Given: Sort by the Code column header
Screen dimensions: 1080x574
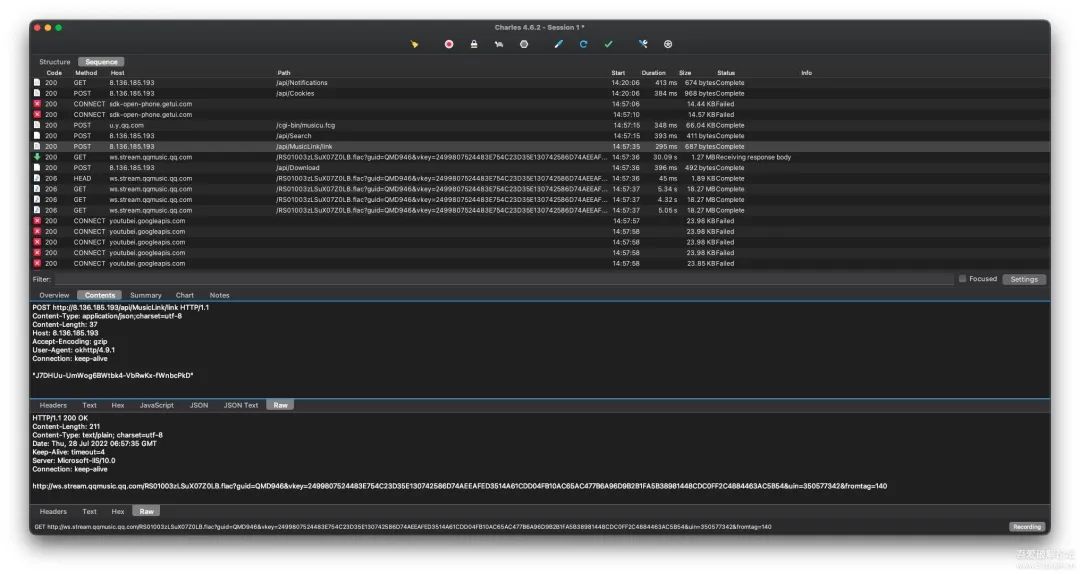Looking at the screenshot, I should pos(54,73).
